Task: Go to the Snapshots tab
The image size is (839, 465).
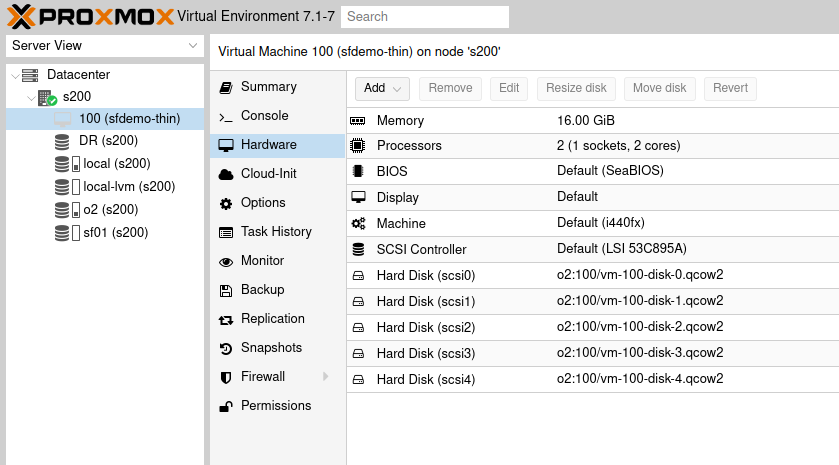Action: pos(278,347)
